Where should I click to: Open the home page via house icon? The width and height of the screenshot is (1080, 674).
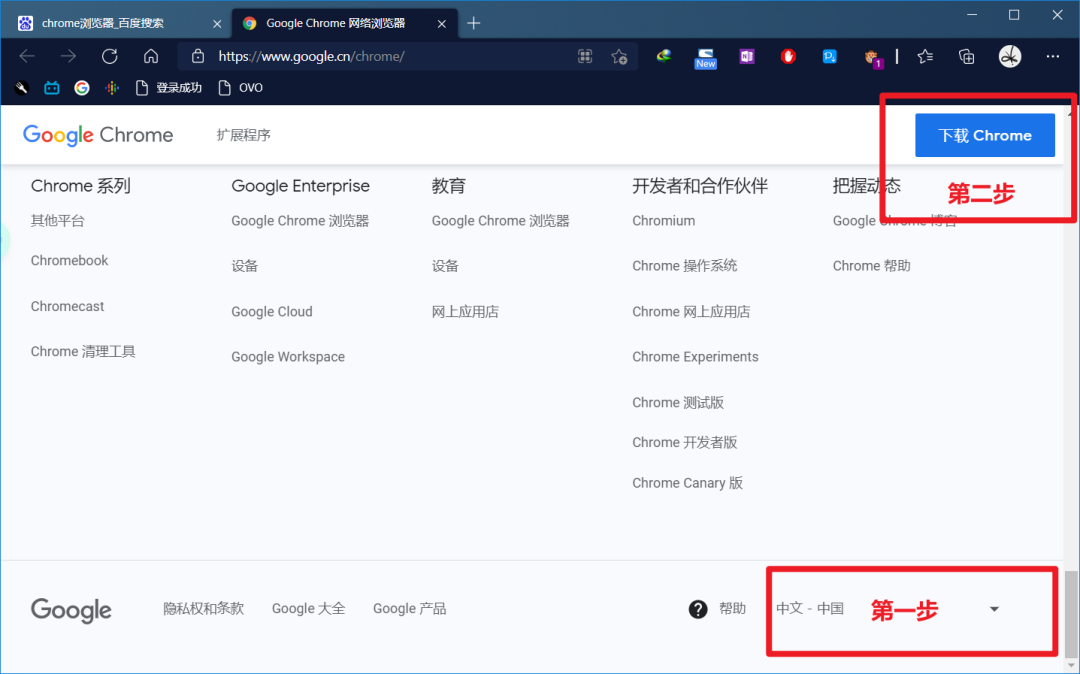click(x=151, y=56)
